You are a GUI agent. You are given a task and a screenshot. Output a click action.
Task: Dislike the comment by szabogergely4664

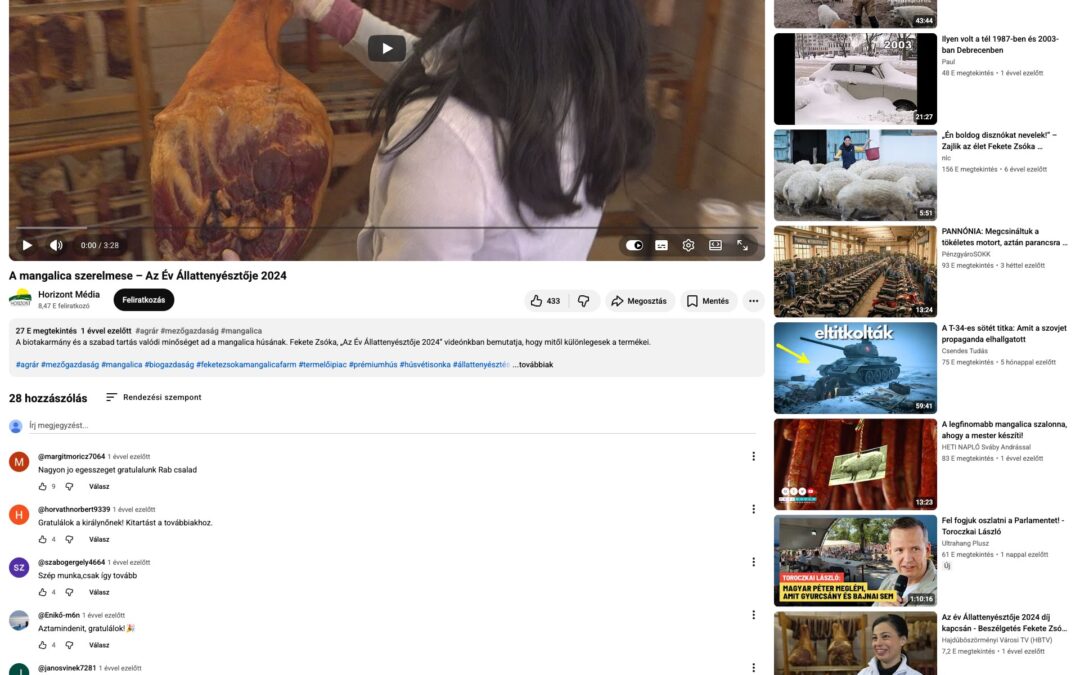point(69,592)
